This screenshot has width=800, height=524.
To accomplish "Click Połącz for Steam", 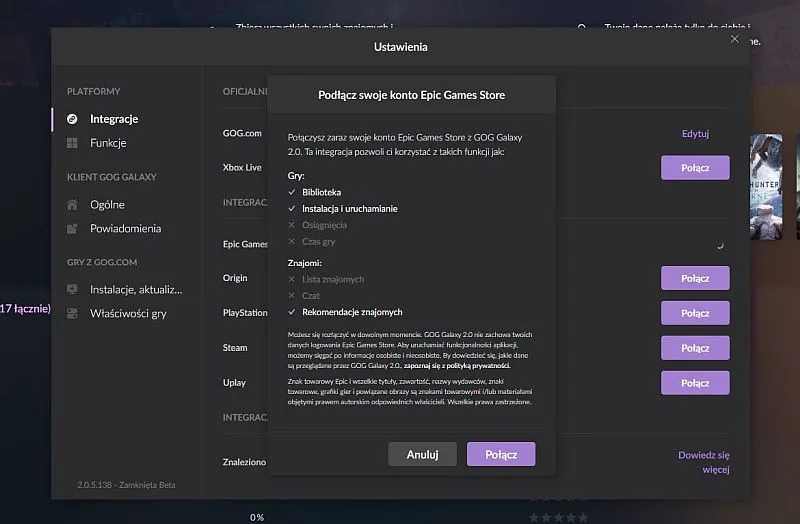I will tap(695, 348).
